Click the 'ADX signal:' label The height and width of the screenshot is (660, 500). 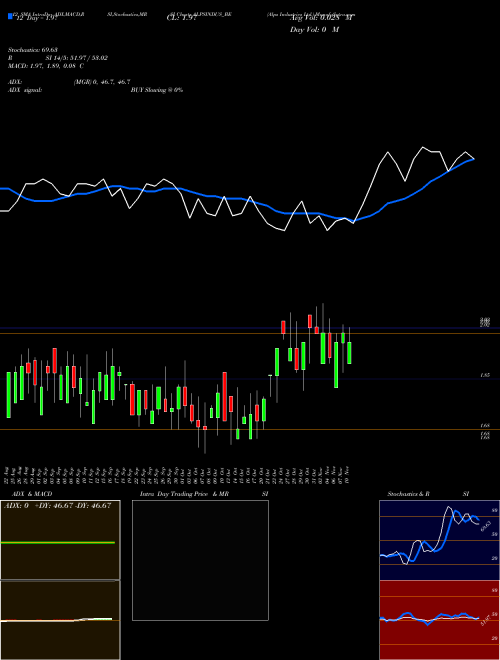[x=25, y=90]
